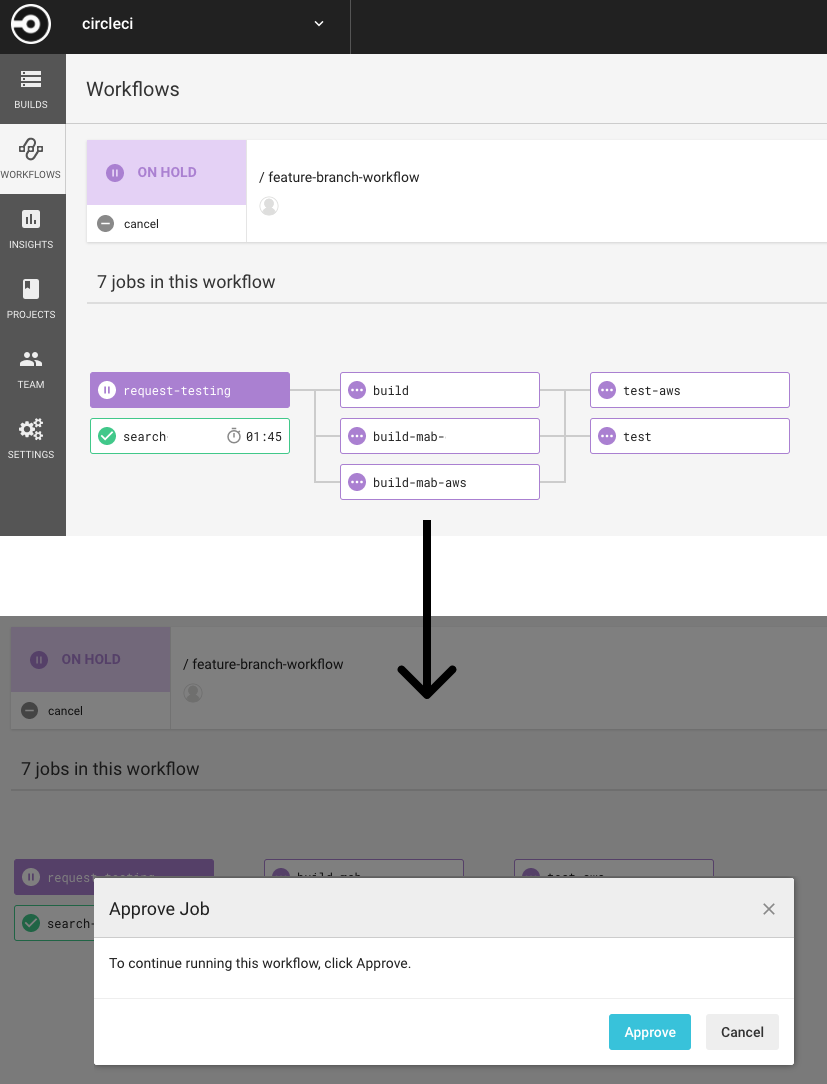Switch to Workflows in sidebar
Screen dimensions: 827x1084
pos(31,159)
